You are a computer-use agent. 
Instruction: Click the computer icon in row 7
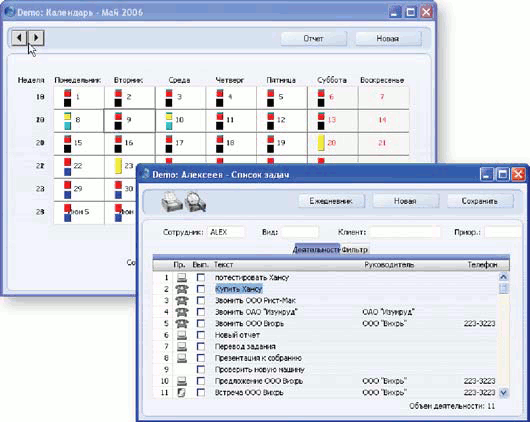(x=182, y=347)
